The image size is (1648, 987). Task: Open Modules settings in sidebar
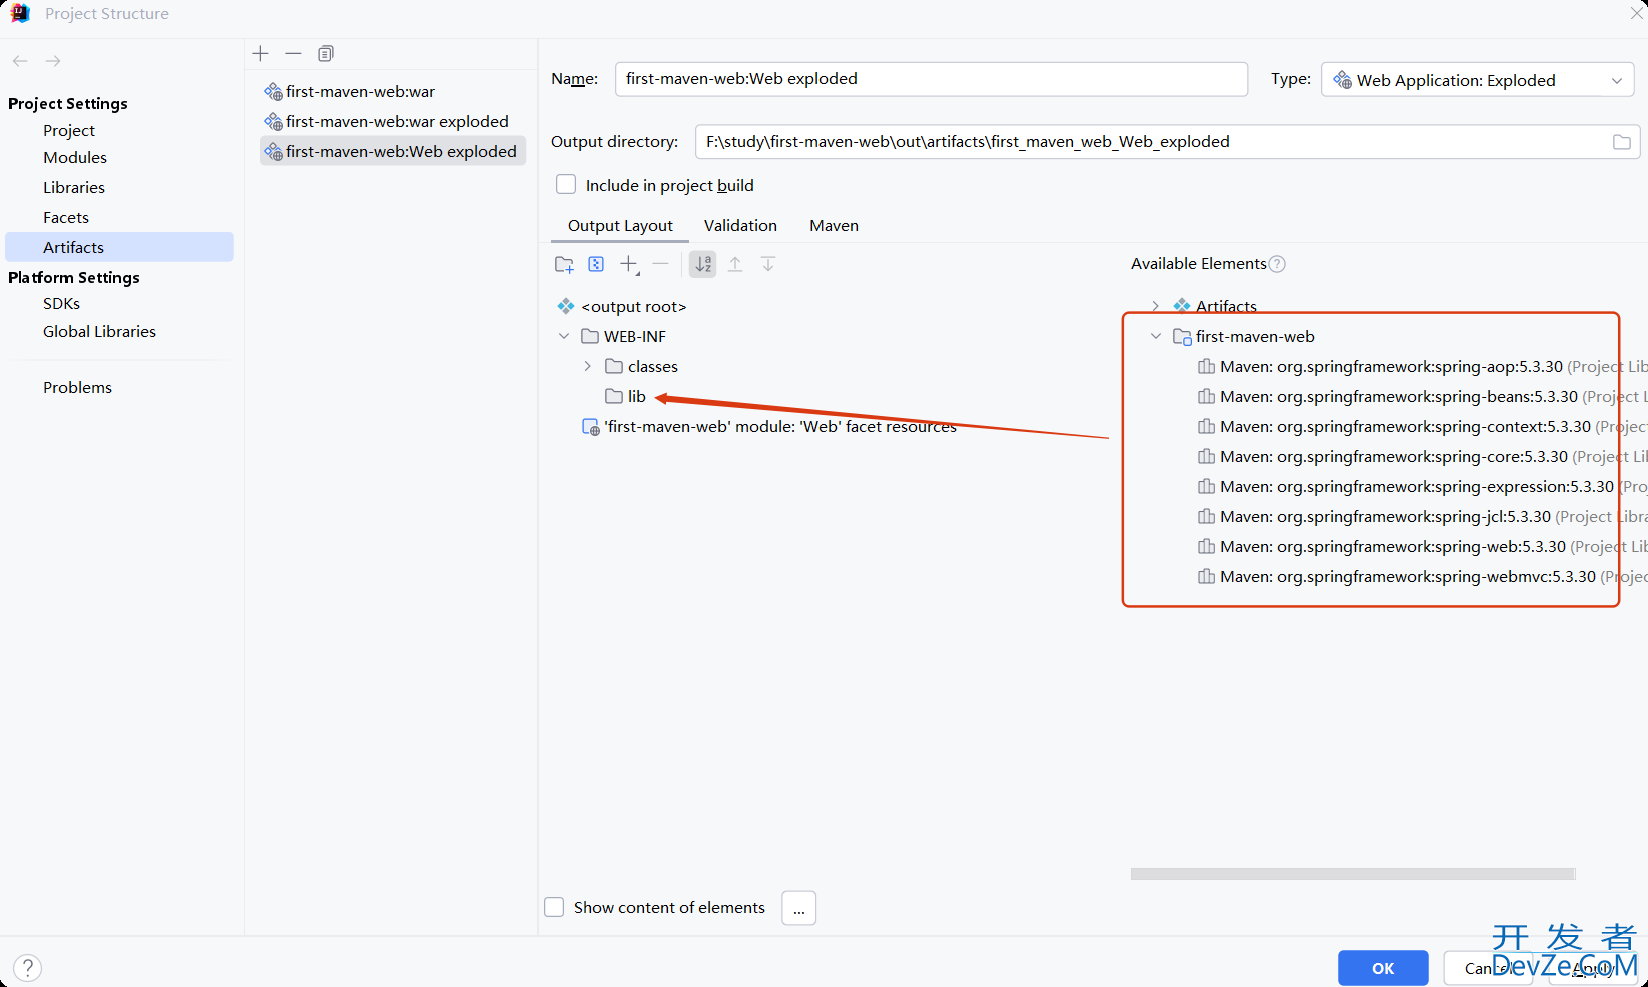click(75, 157)
